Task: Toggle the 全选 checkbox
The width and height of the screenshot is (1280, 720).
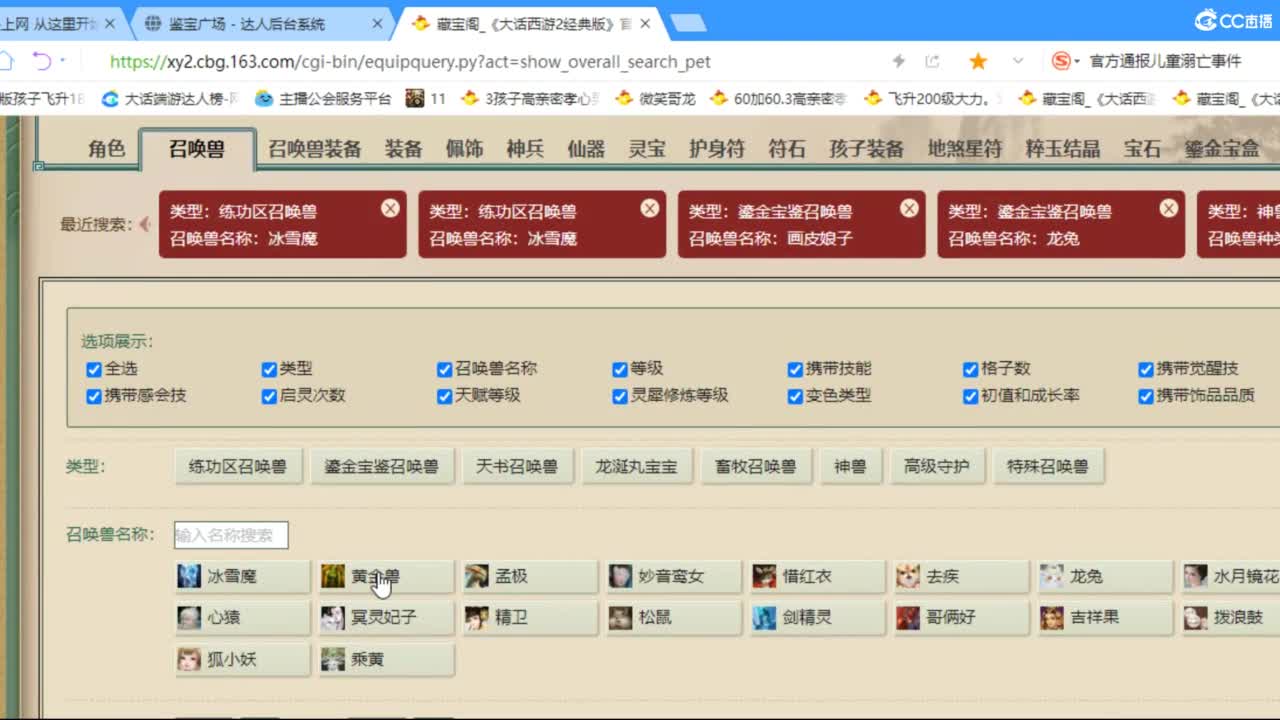Action: [94, 369]
